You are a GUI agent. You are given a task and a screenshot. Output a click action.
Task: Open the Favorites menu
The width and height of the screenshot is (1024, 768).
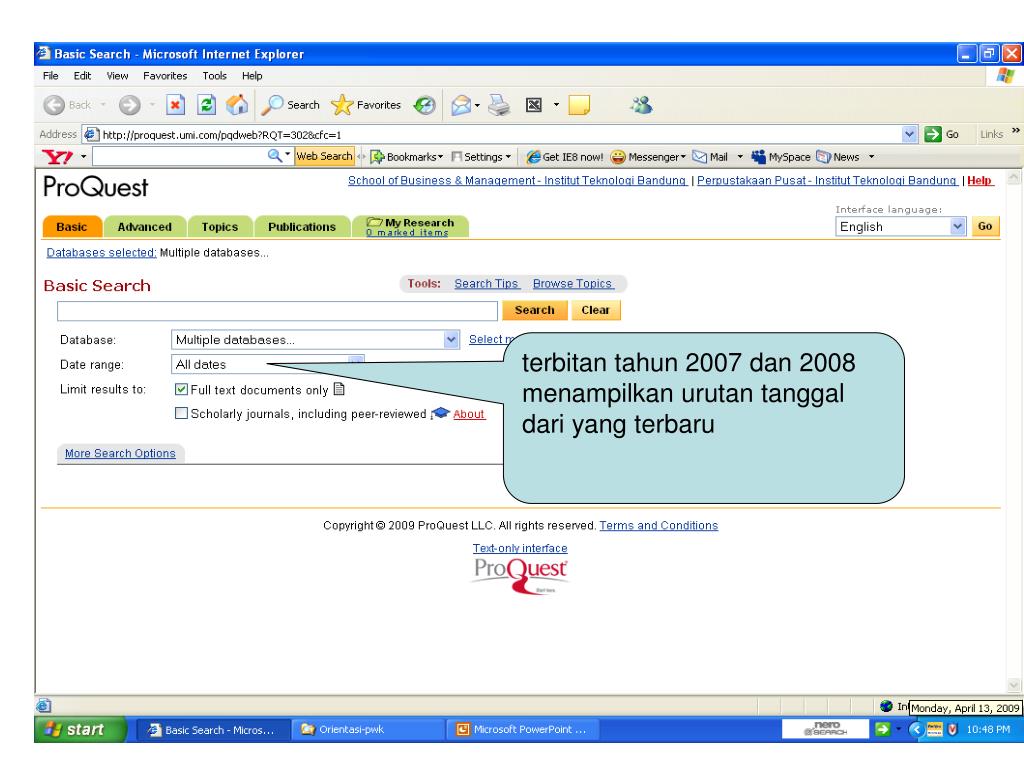(165, 76)
